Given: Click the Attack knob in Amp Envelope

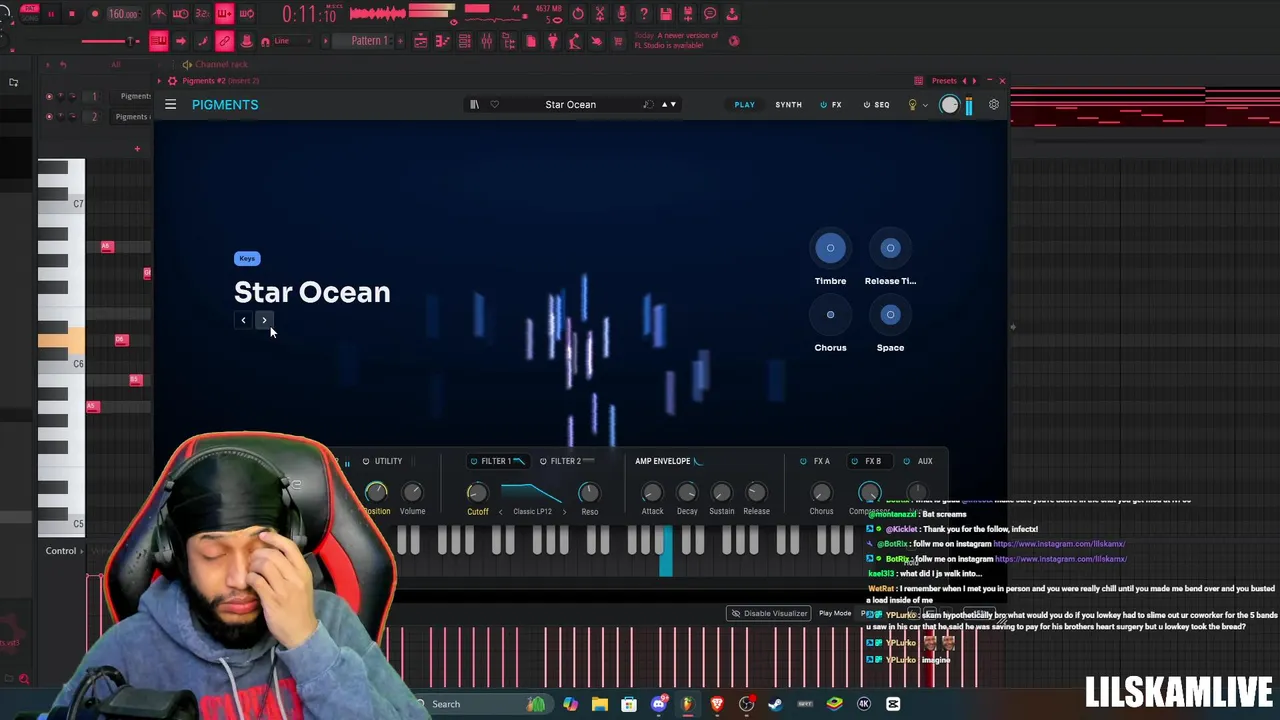Looking at the screenshot, I should click(652, 492).
